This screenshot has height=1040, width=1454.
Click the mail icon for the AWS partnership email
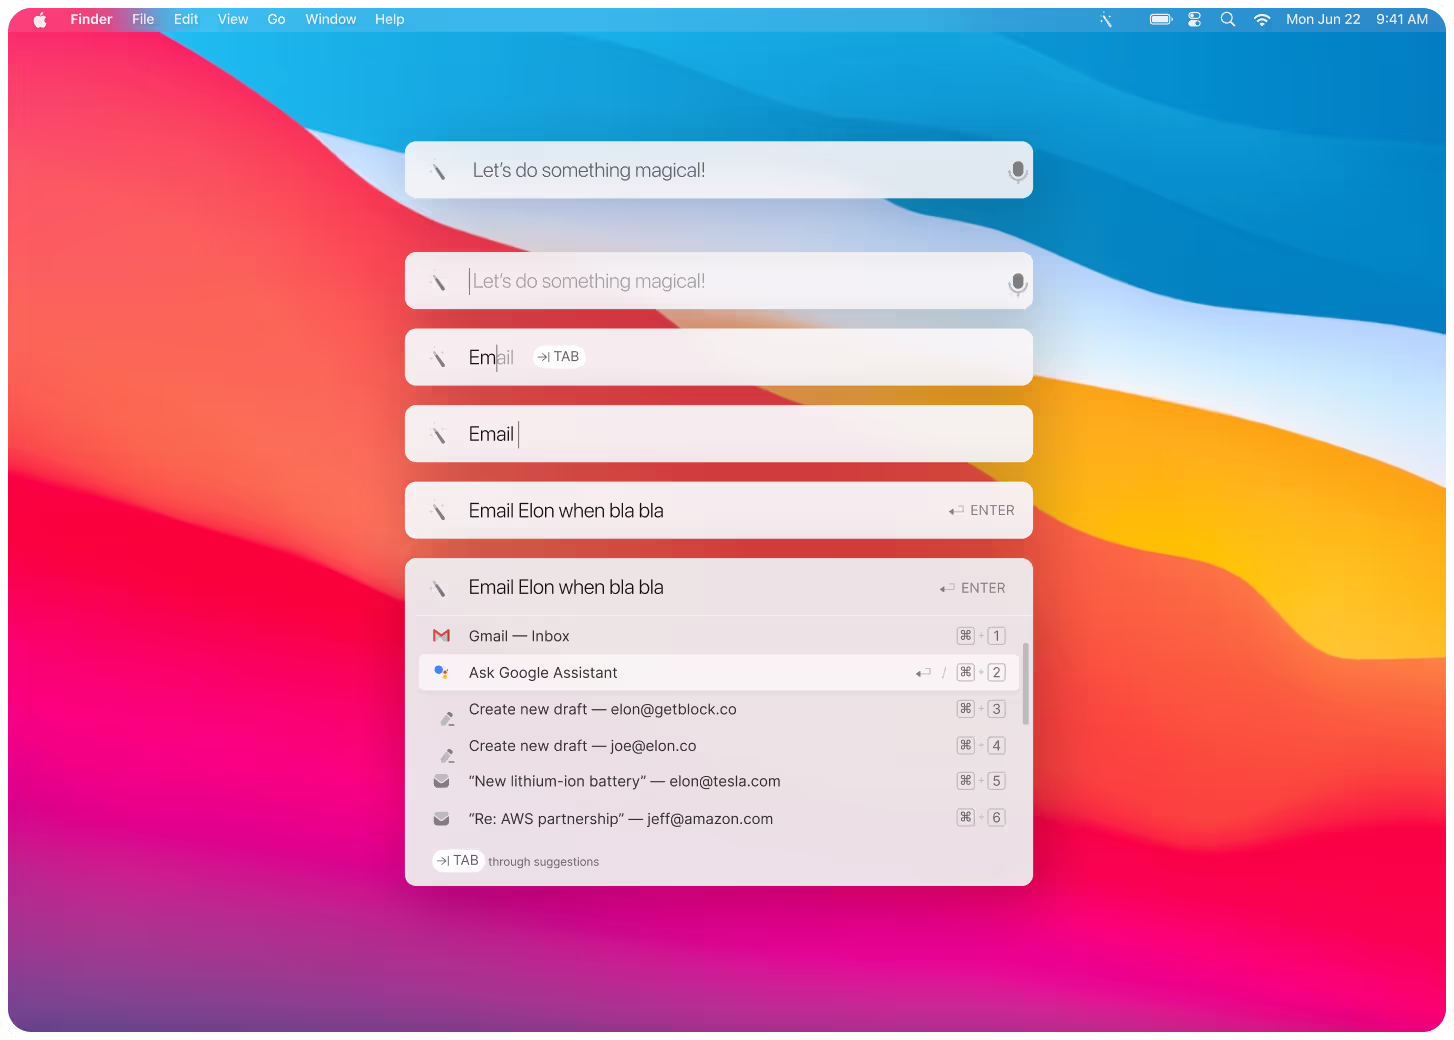tap(441, 819)
